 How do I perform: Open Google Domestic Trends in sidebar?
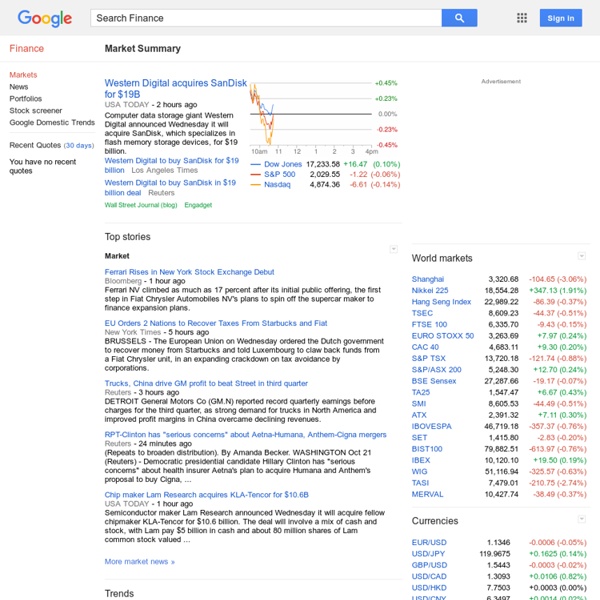(52, 123)
